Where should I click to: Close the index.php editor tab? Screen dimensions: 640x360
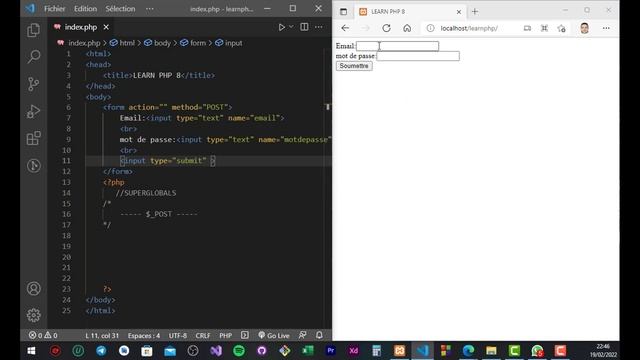pos(106,27)
